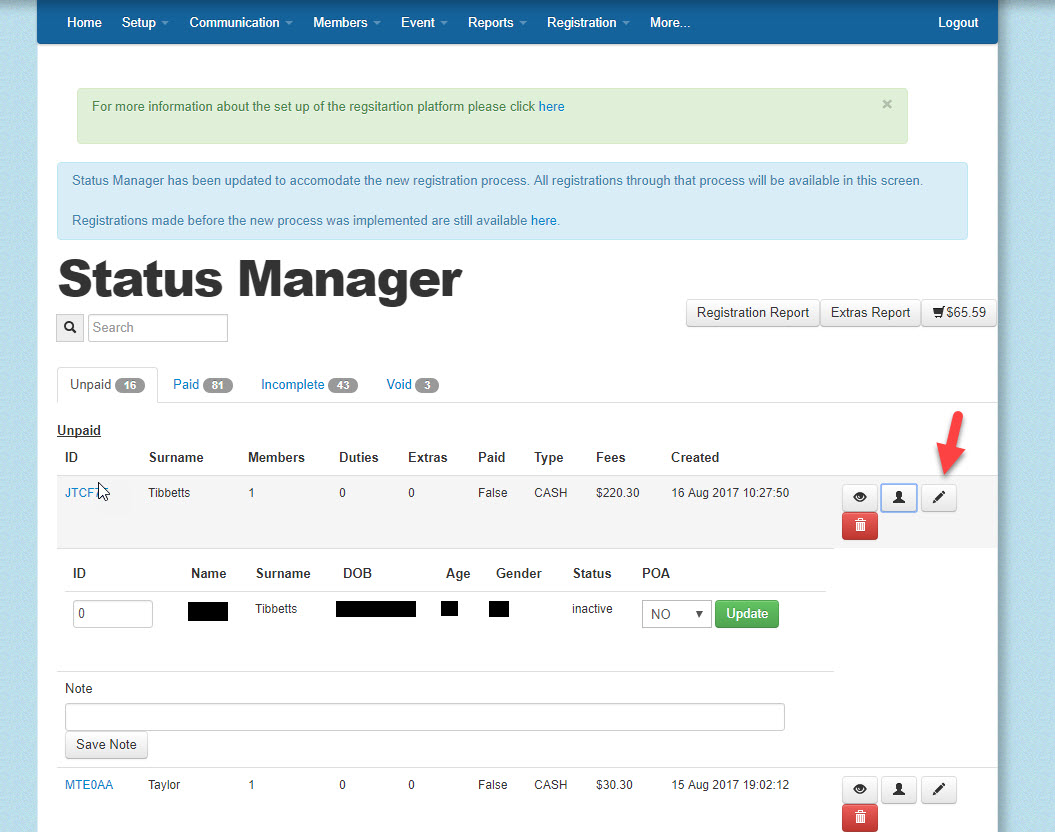This screenshot has width=1055, height=832.
Task: Click the Tibbetts surname in unpaid table
Action: (169, 492)
